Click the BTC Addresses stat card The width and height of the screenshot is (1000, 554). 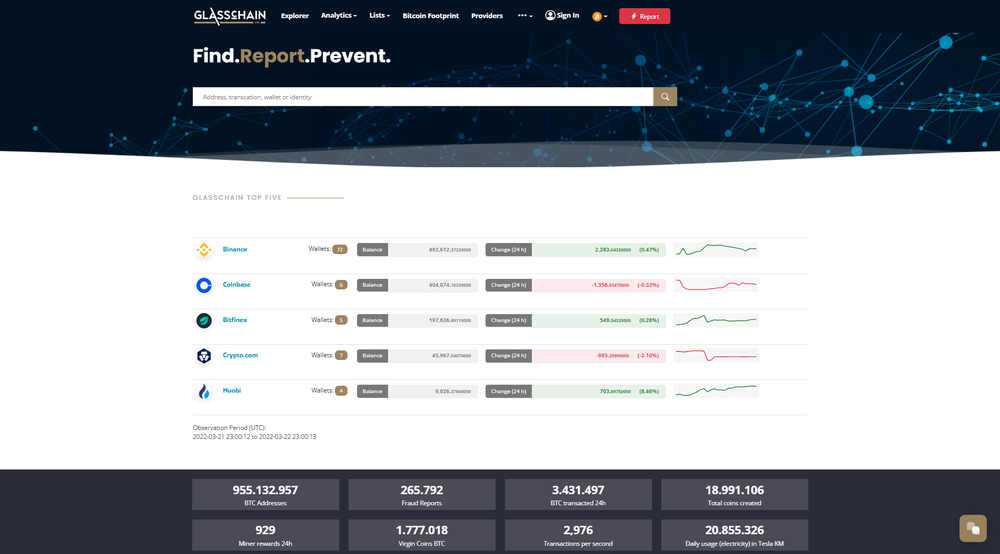pos(265,495)
